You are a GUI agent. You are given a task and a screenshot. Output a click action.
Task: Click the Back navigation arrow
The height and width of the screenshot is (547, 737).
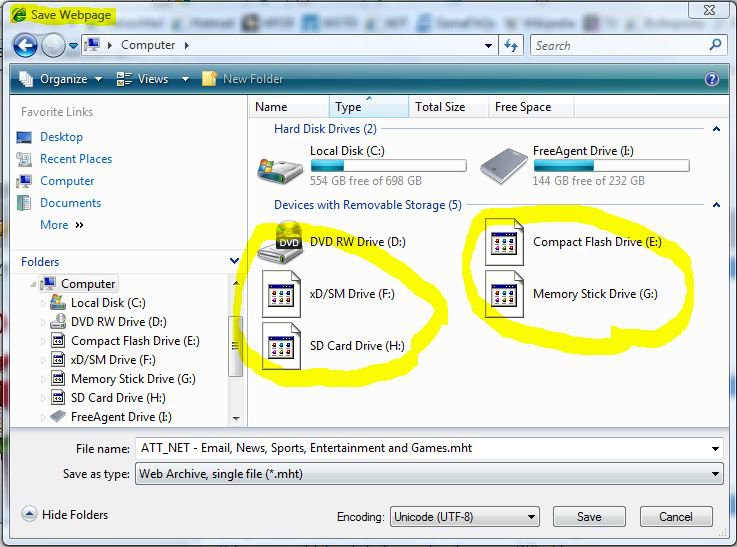[25, 46]
